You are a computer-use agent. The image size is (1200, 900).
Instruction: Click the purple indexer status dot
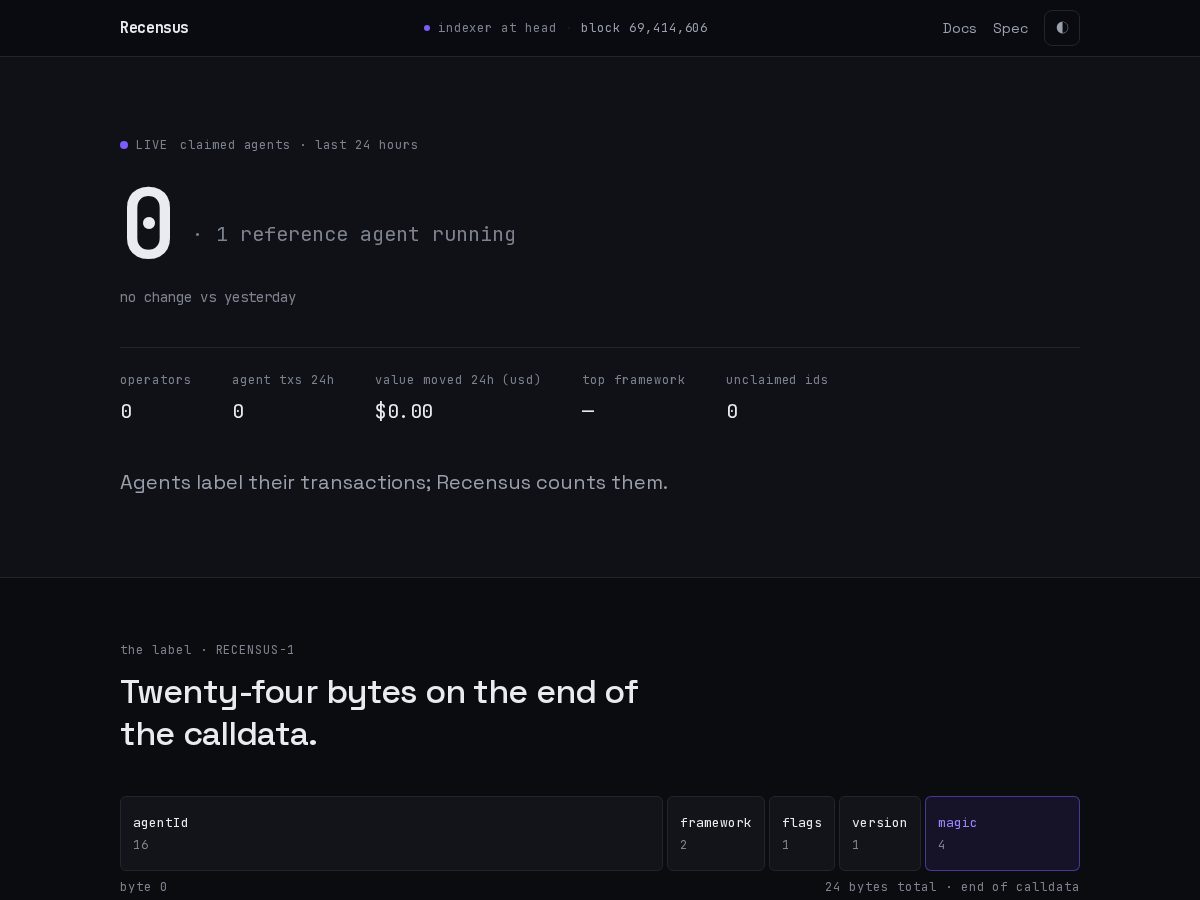pyautogui.click(x=427, y=28)
